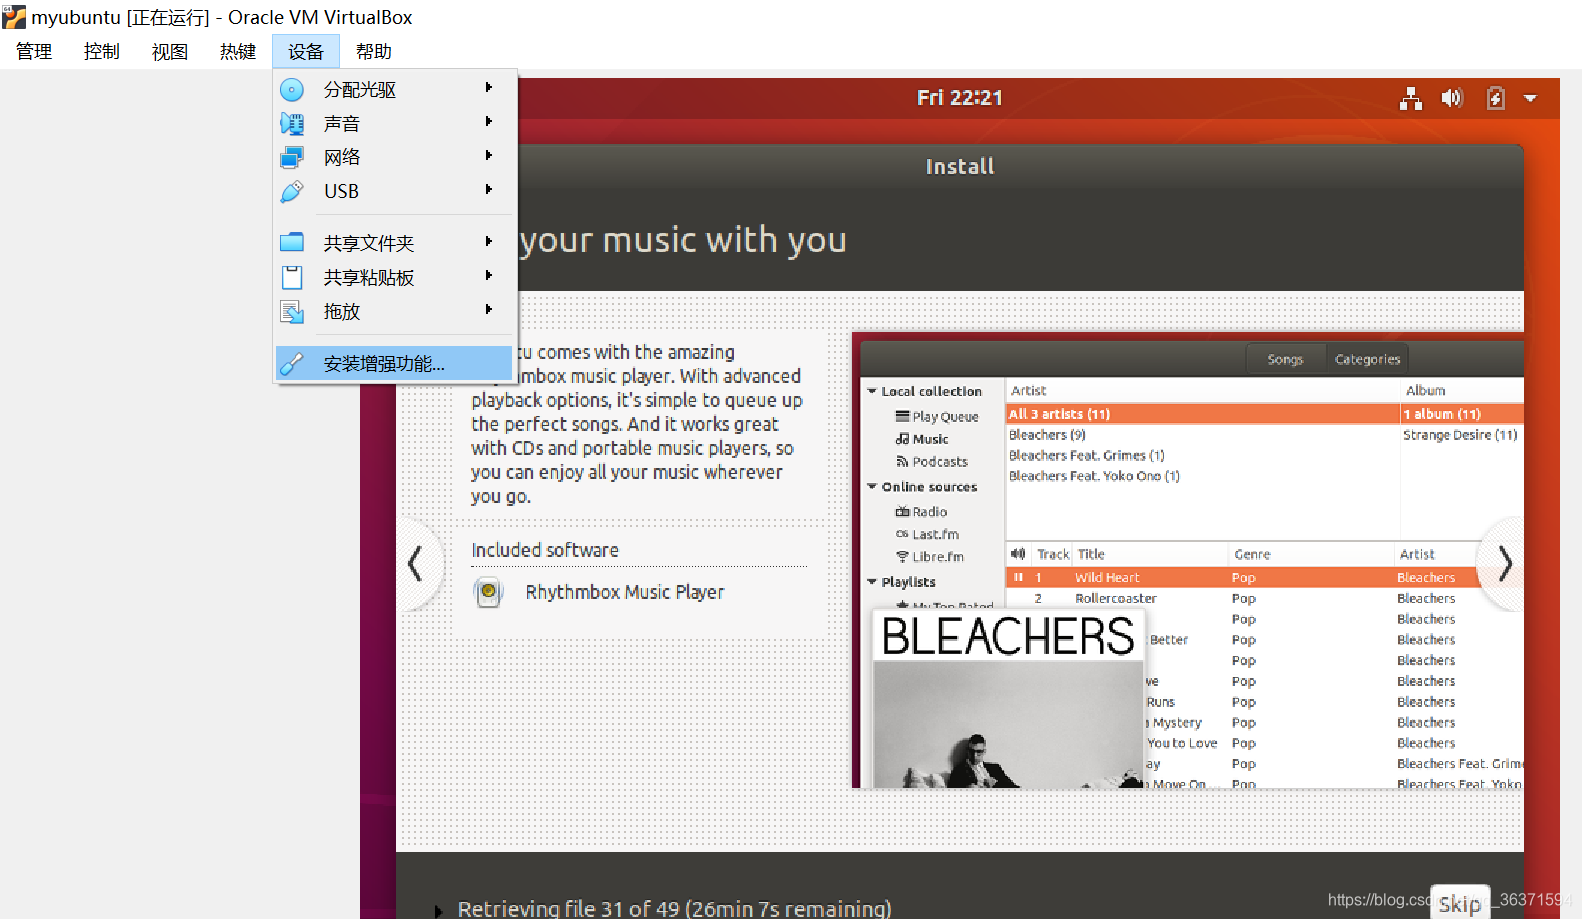Image resolution: width=1582 pixels, height=919 pixels.
Task: Select 安装增强功能... menu entry
Action: [x=394, y=364]
